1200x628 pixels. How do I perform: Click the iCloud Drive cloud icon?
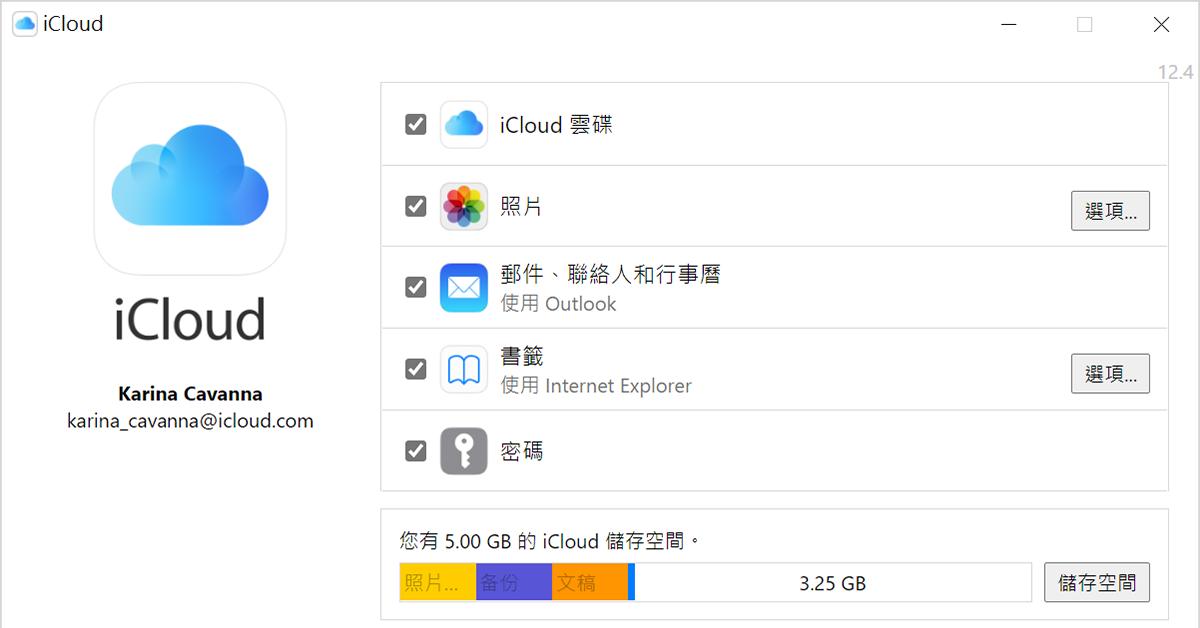click(464, 125)
